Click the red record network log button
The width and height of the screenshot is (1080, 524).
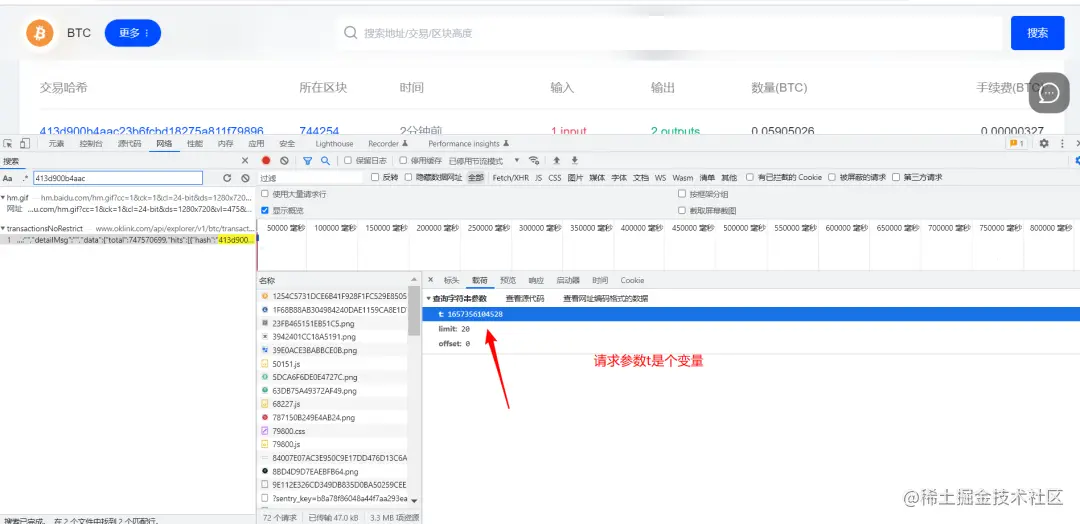tap(266, 160)
